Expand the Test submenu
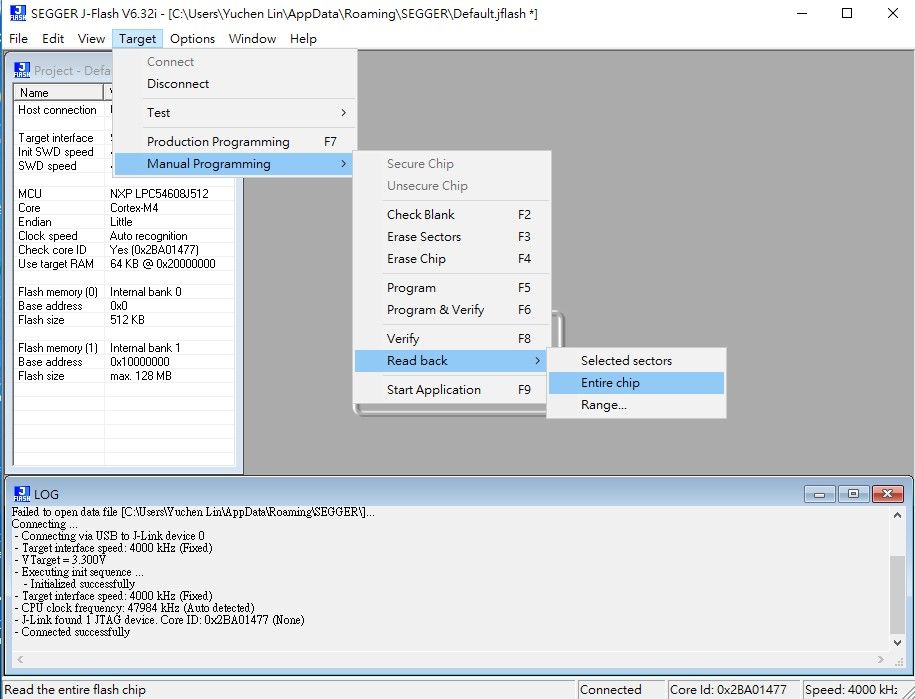This screenshot has width=915, height=699. (235, 113)
